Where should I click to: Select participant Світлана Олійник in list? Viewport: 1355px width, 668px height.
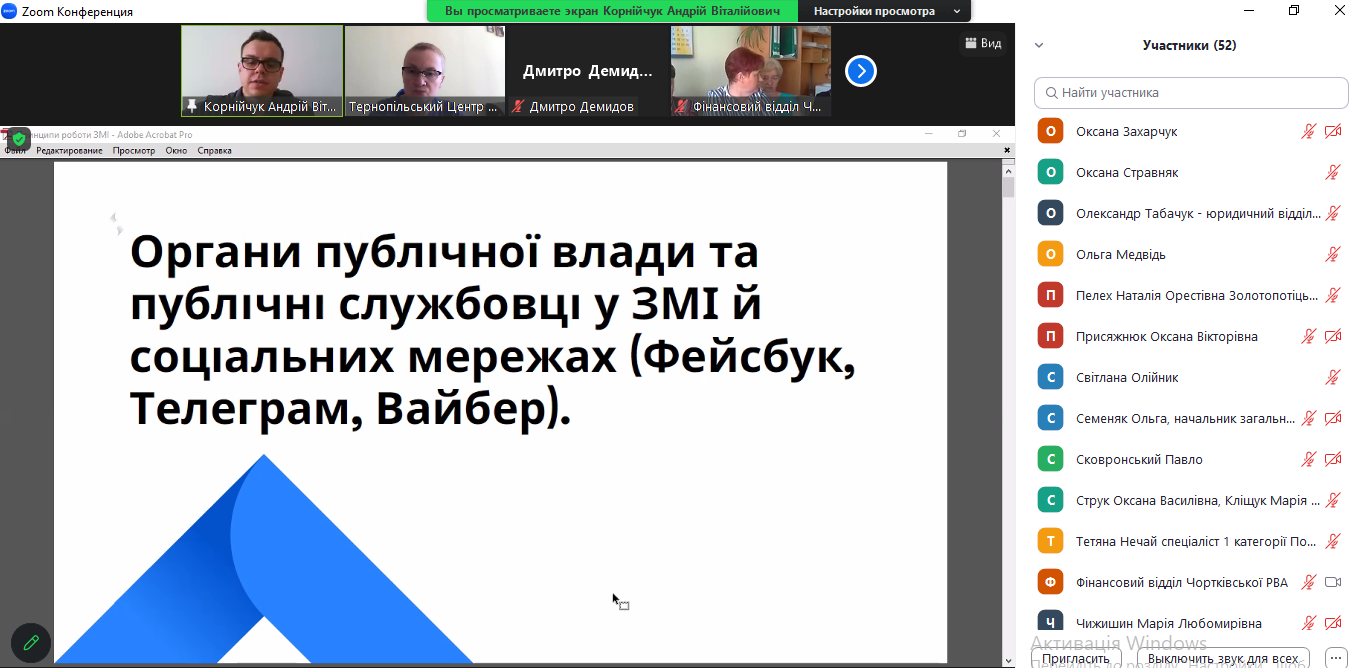pyautogui.click(x=1191, y=377)
